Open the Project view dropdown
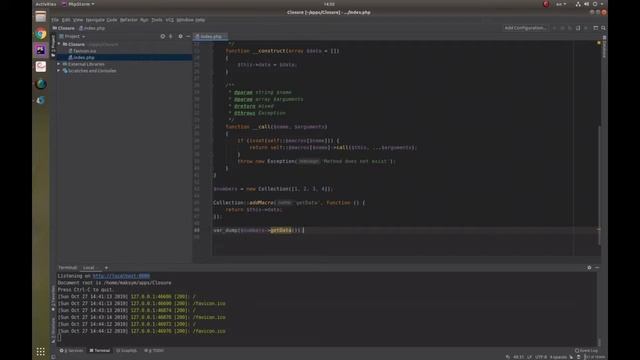 coord(72,36)
